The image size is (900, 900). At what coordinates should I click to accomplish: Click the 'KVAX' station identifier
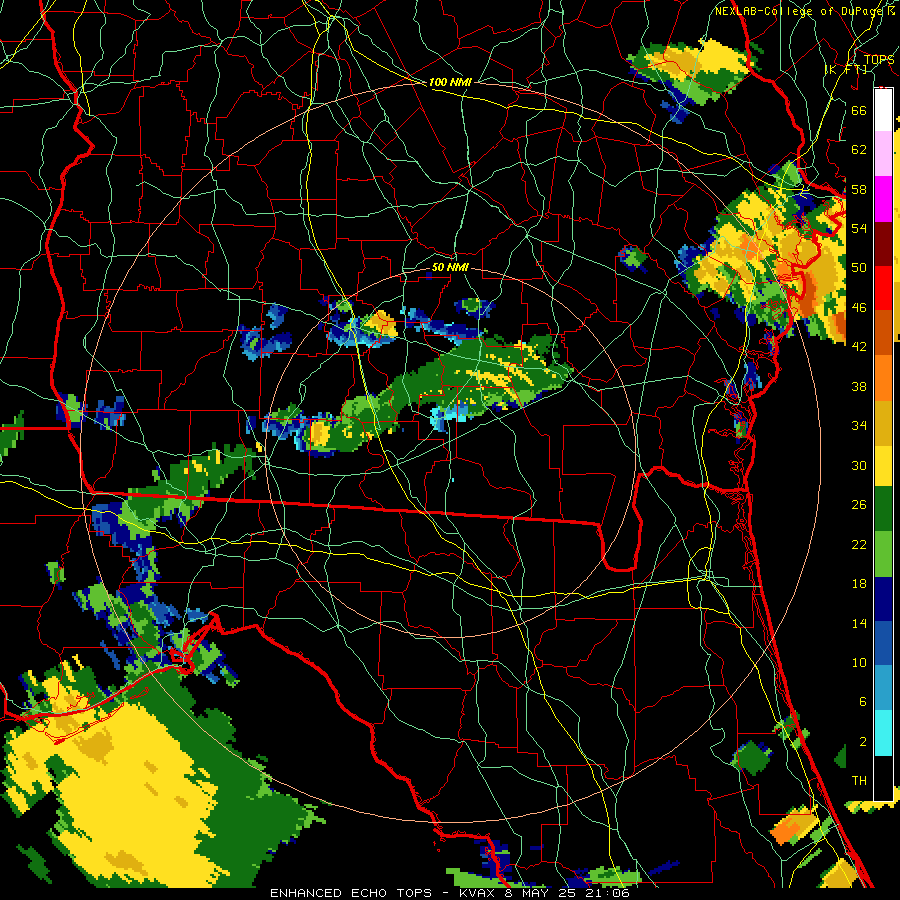tap(479, 893)
